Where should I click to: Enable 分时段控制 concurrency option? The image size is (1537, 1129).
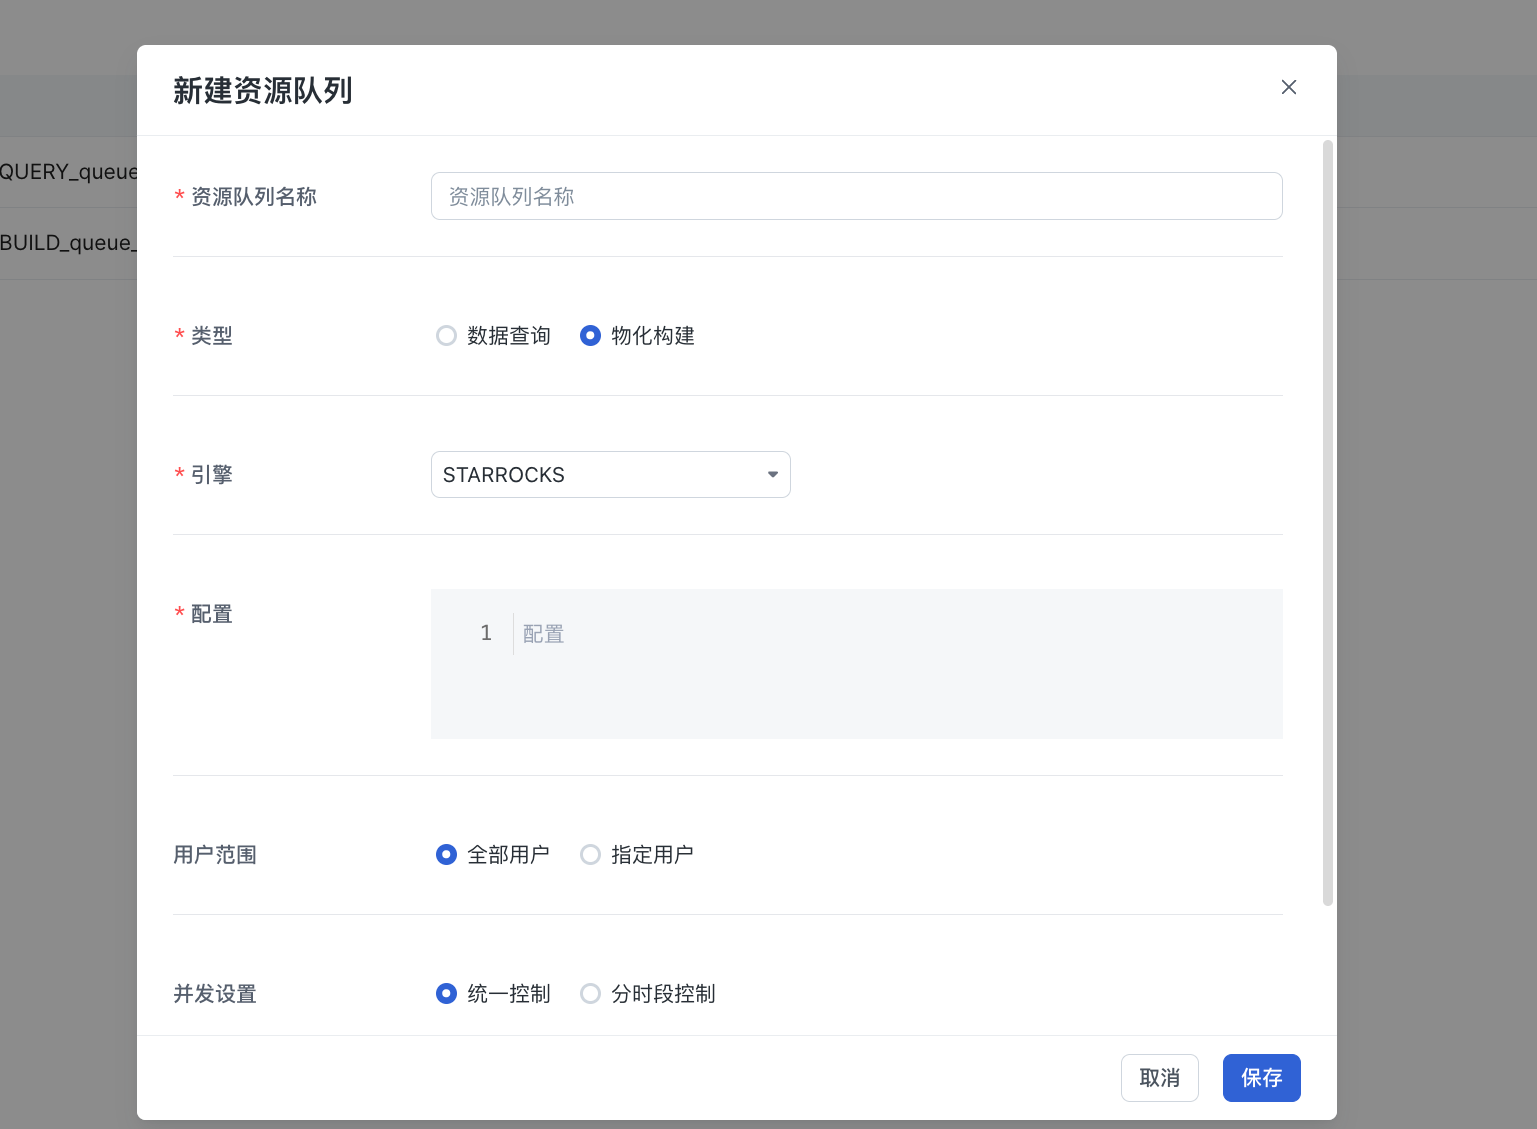(x=591, y=994)
